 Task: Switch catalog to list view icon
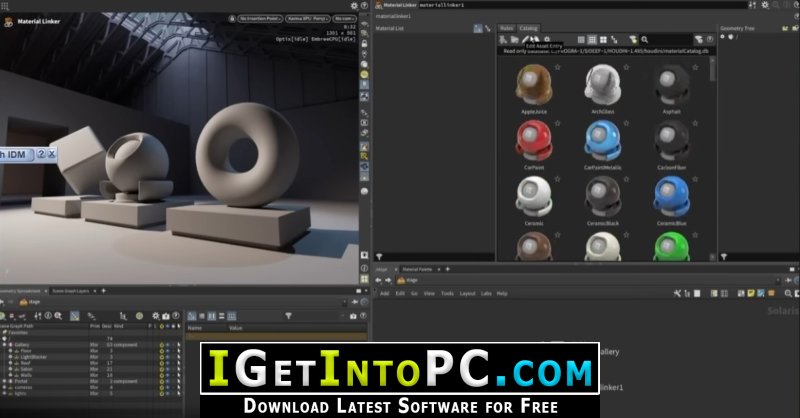pos(581,39)
